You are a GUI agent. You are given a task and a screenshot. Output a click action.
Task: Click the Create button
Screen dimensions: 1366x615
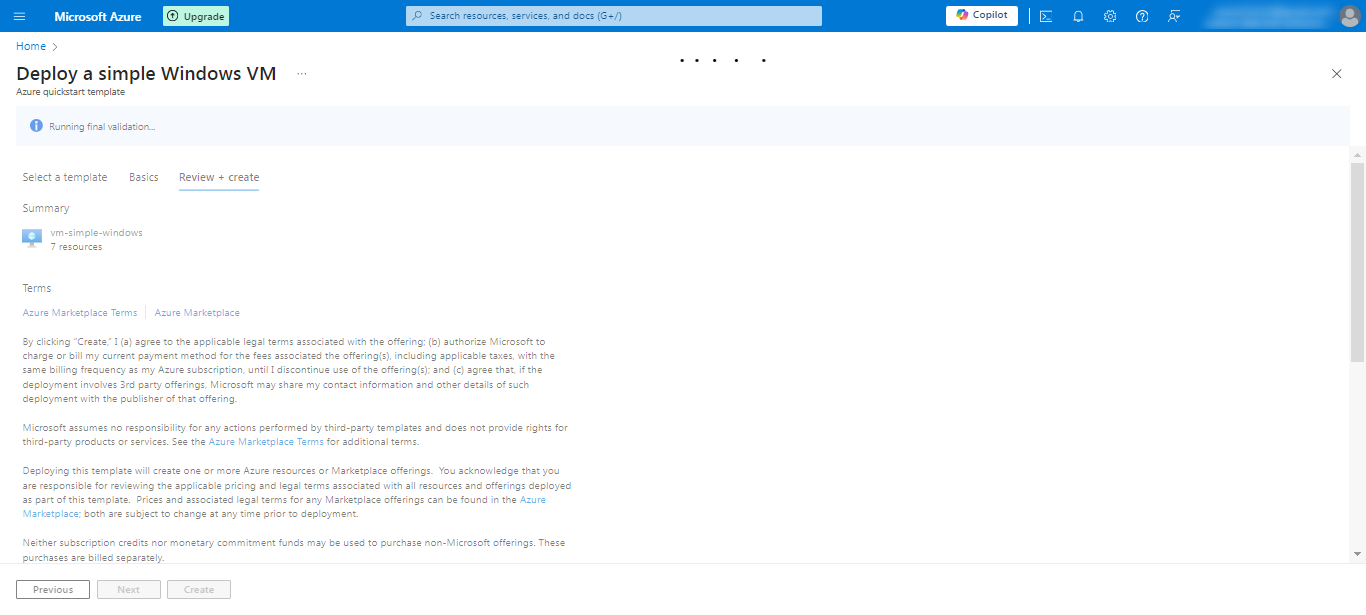coord(199,590)
